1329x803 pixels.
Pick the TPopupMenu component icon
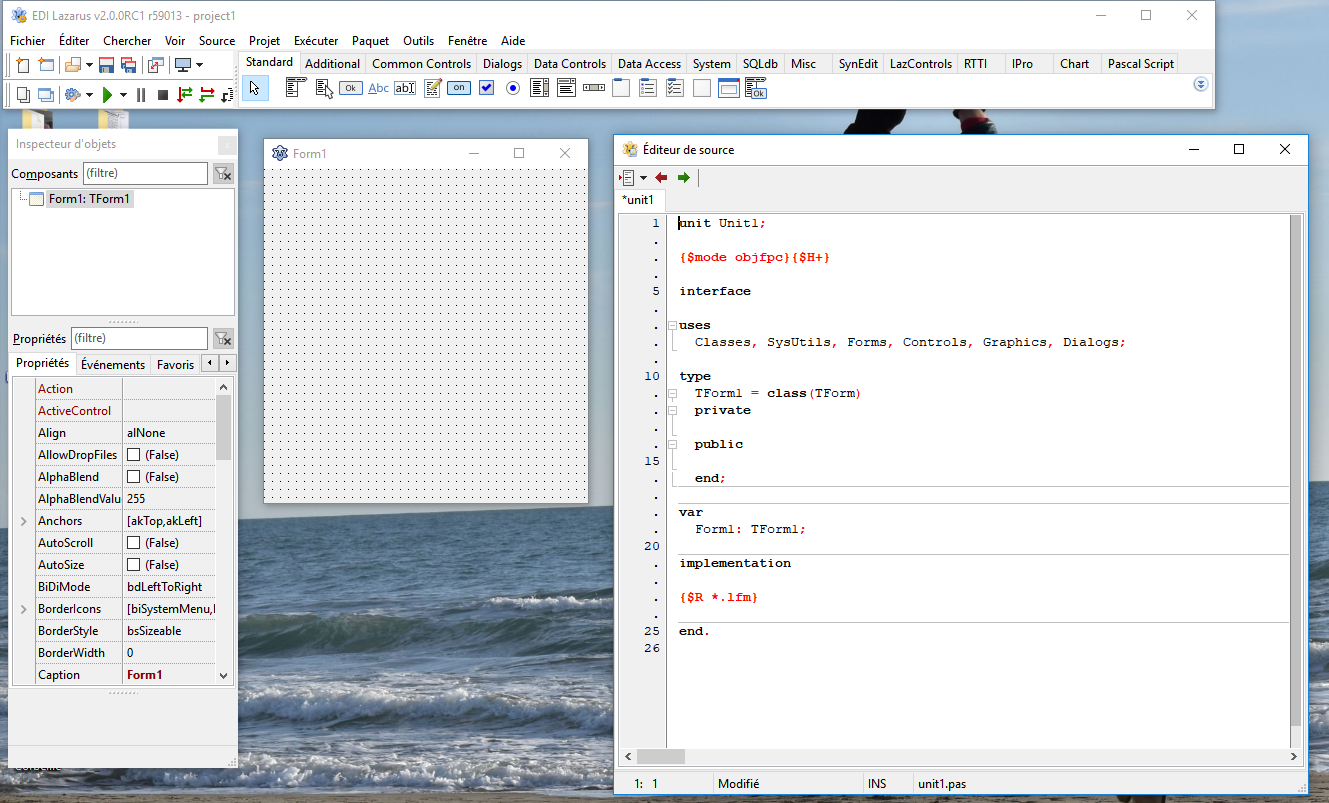pos(323,88)
